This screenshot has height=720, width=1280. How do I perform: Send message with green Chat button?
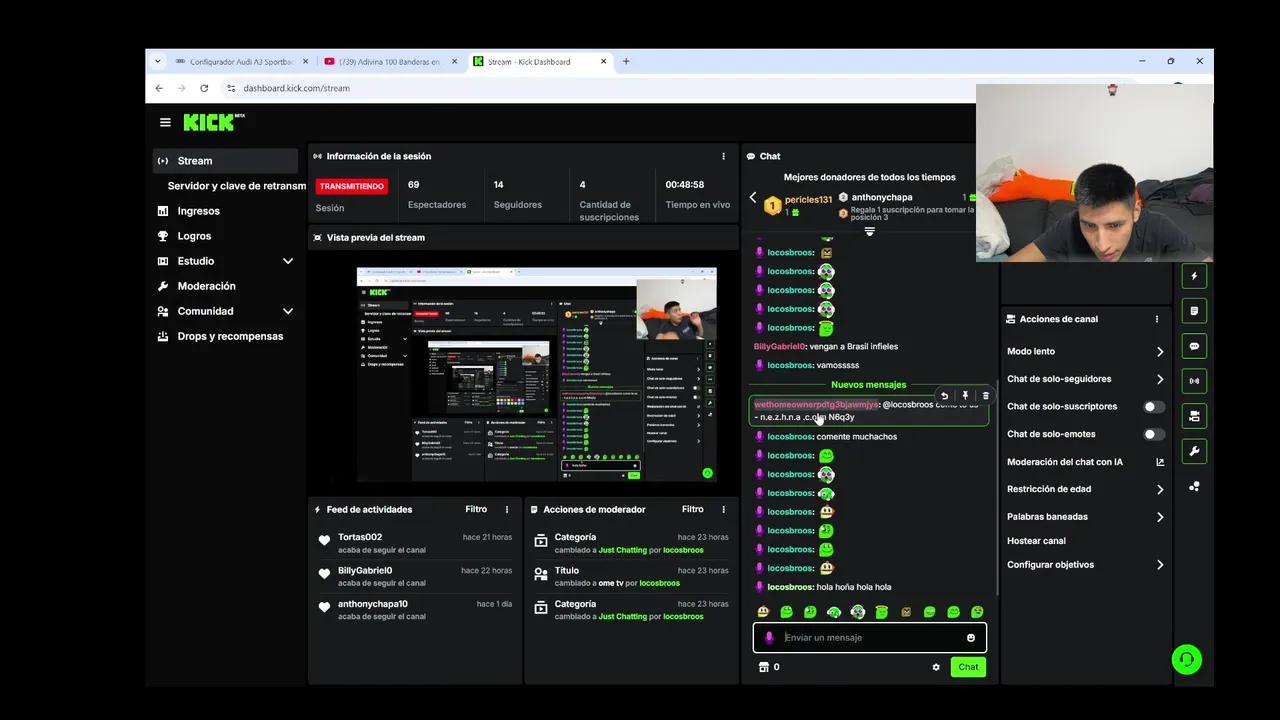pos(968,667)
